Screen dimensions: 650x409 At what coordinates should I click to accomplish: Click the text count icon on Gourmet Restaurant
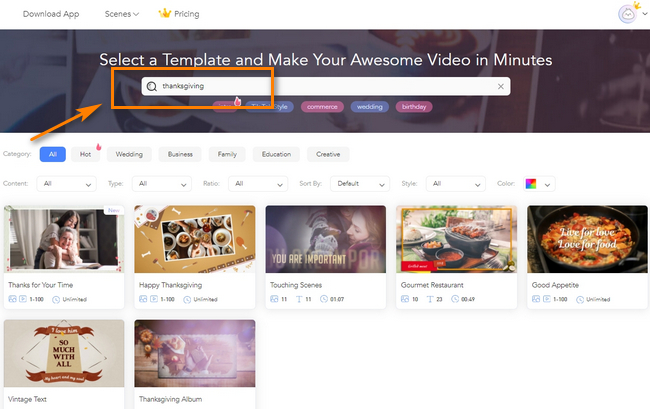point(430,299)
